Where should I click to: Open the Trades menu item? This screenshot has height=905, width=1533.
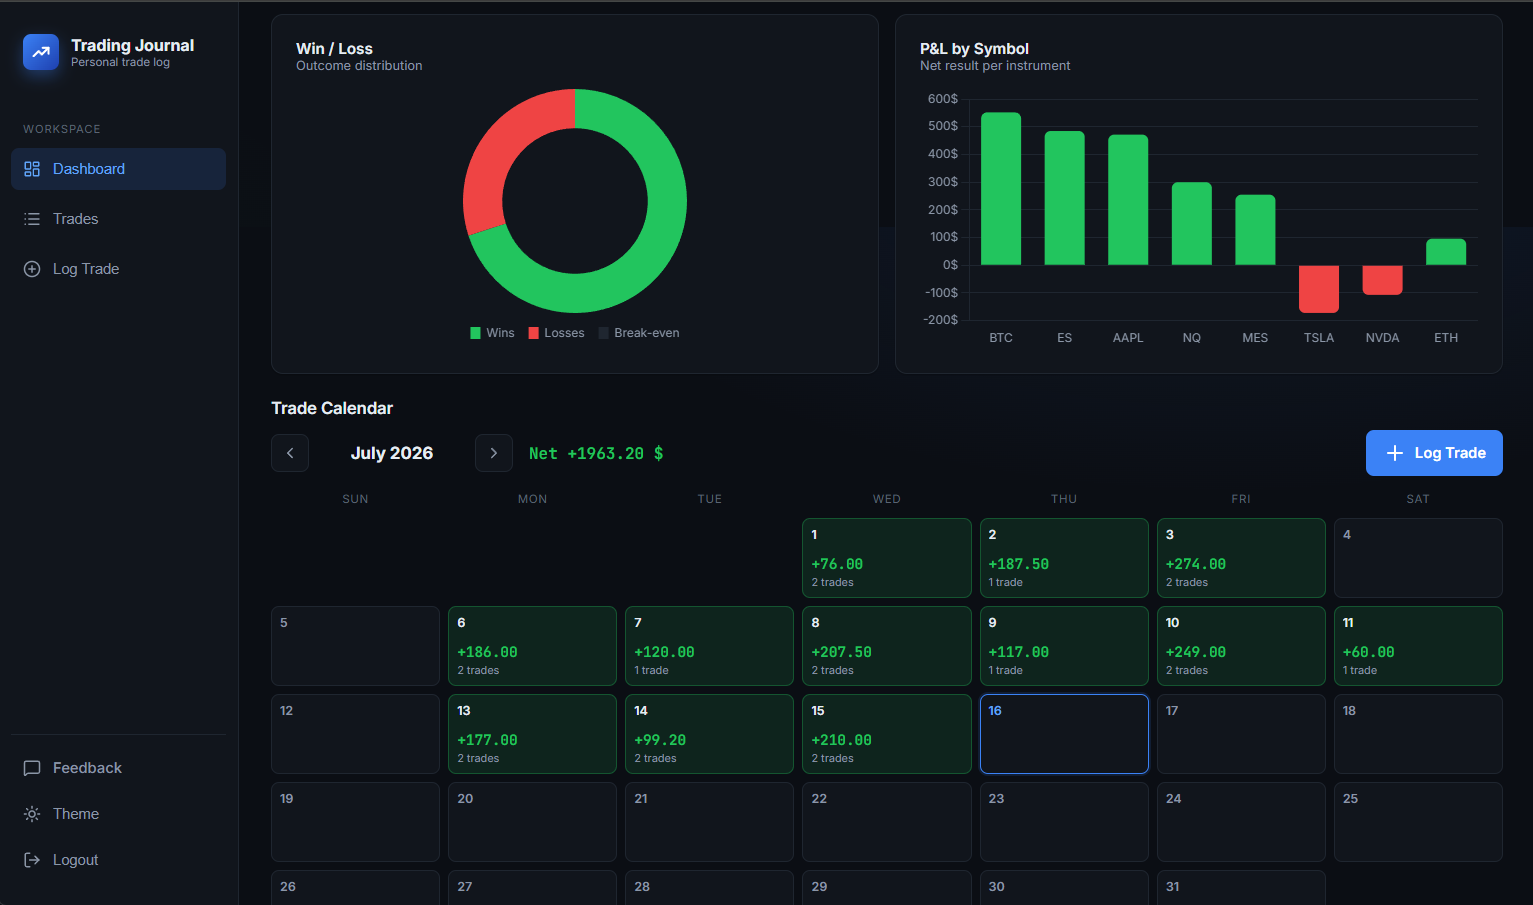118,219
